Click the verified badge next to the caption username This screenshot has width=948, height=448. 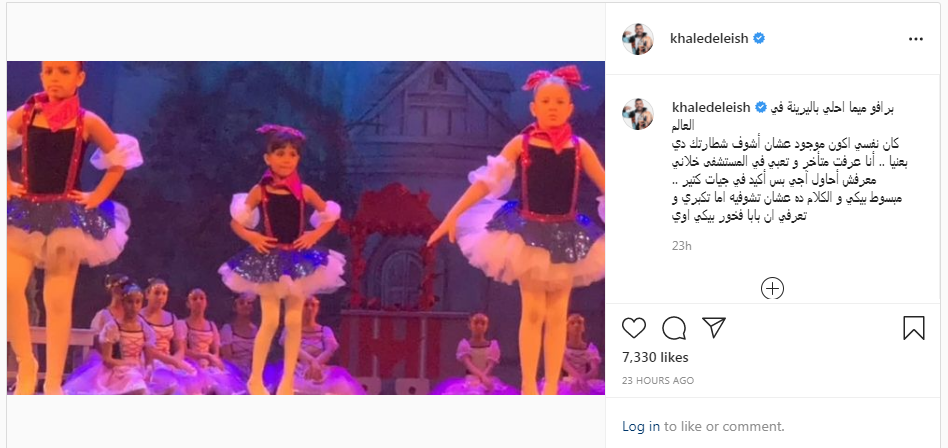759,107
